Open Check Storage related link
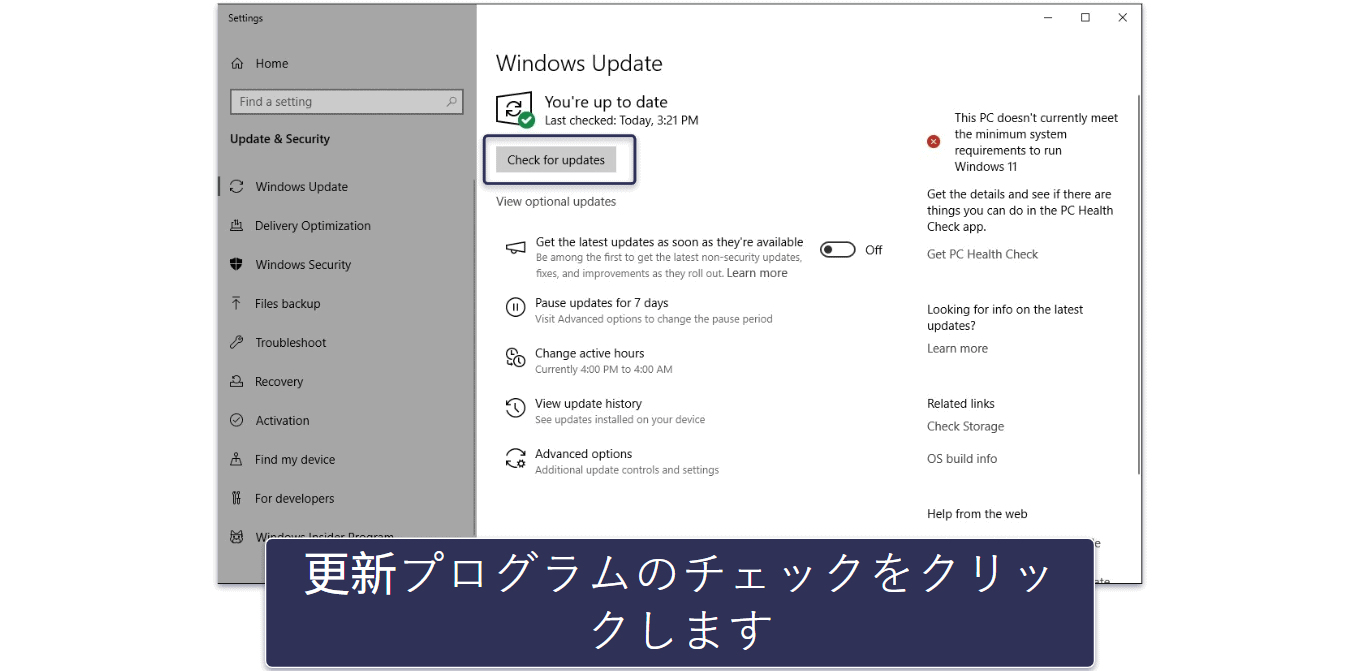The image size is (1359, 671). coord(965,426)
